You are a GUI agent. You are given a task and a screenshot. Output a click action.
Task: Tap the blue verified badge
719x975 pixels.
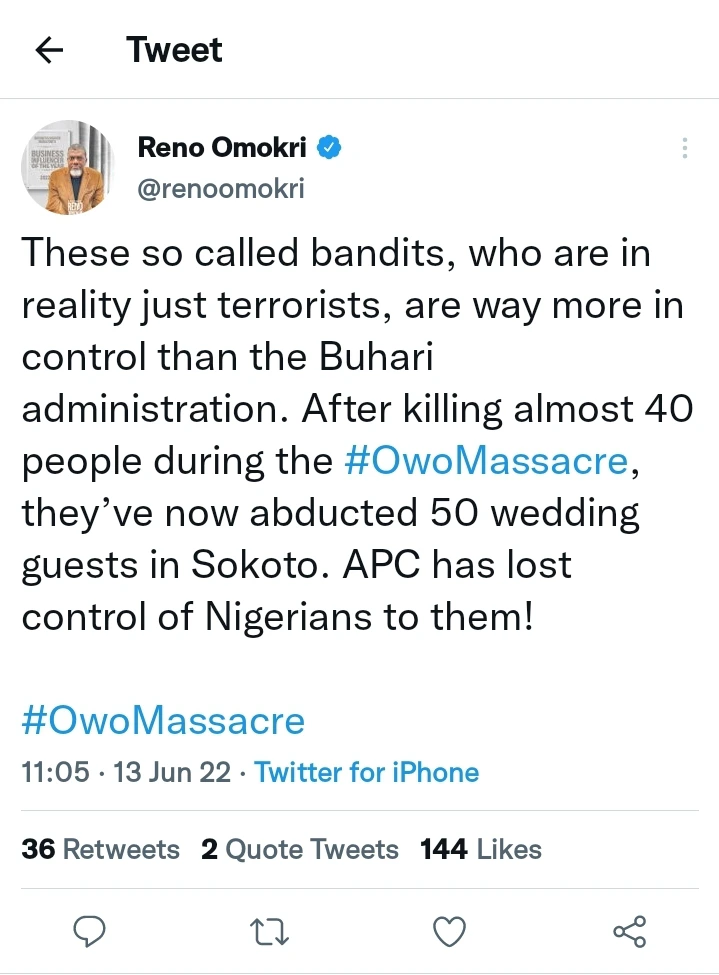329,148
